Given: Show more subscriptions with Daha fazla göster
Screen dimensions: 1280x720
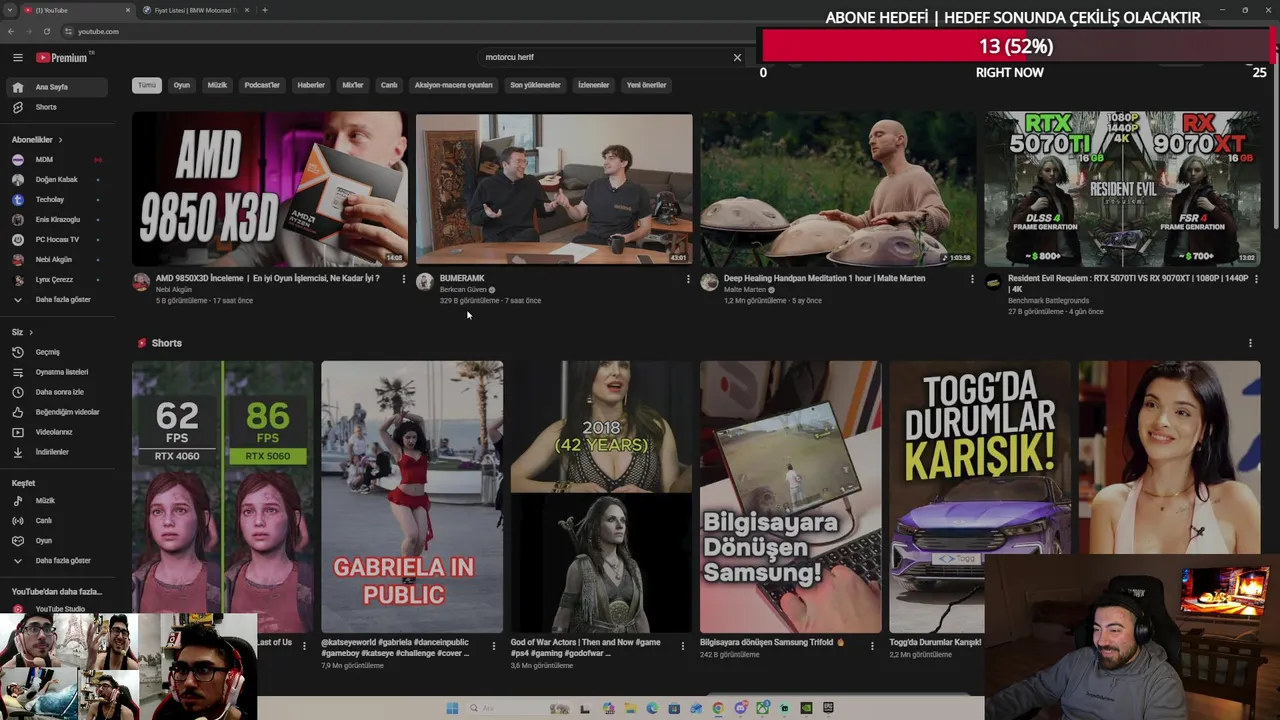Looking at the screenshot, I should tap(55, 299).
